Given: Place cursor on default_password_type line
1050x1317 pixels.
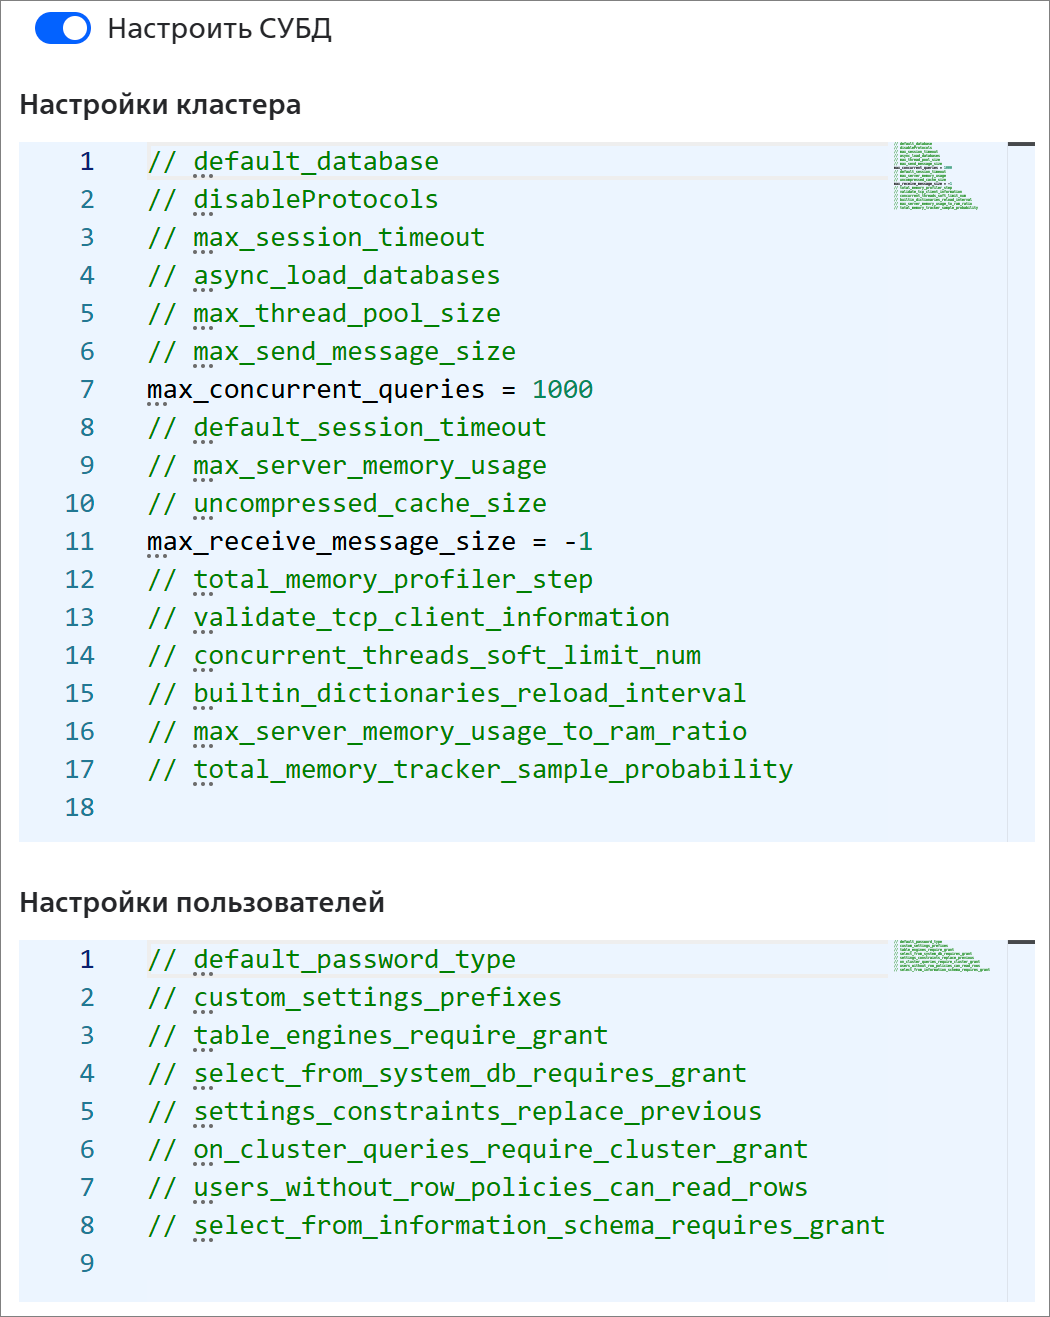Looking at the screenshot, I should click(x=354, y=959).
